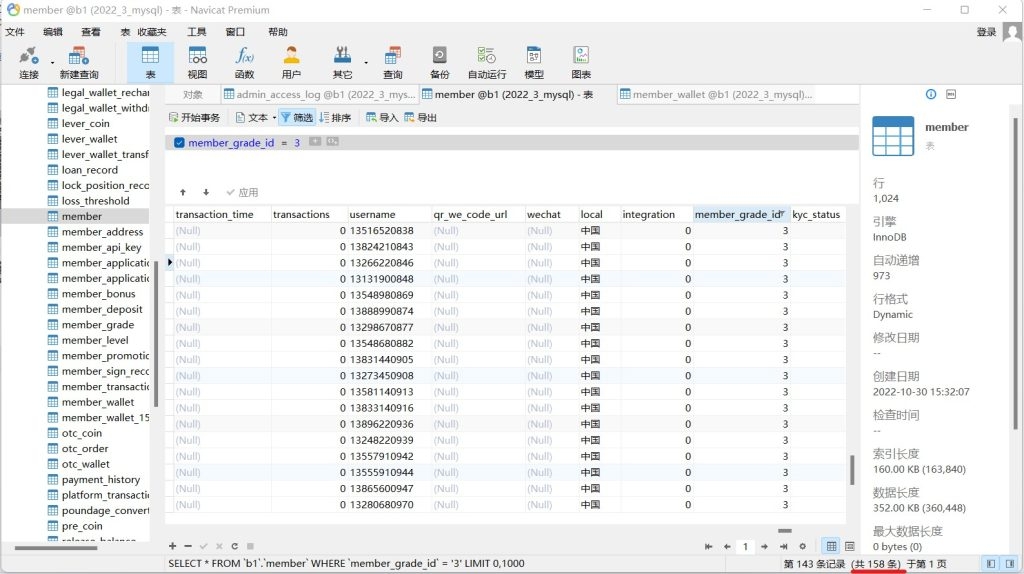Toggle the Filter (筛选) button off

click(296, 118)
